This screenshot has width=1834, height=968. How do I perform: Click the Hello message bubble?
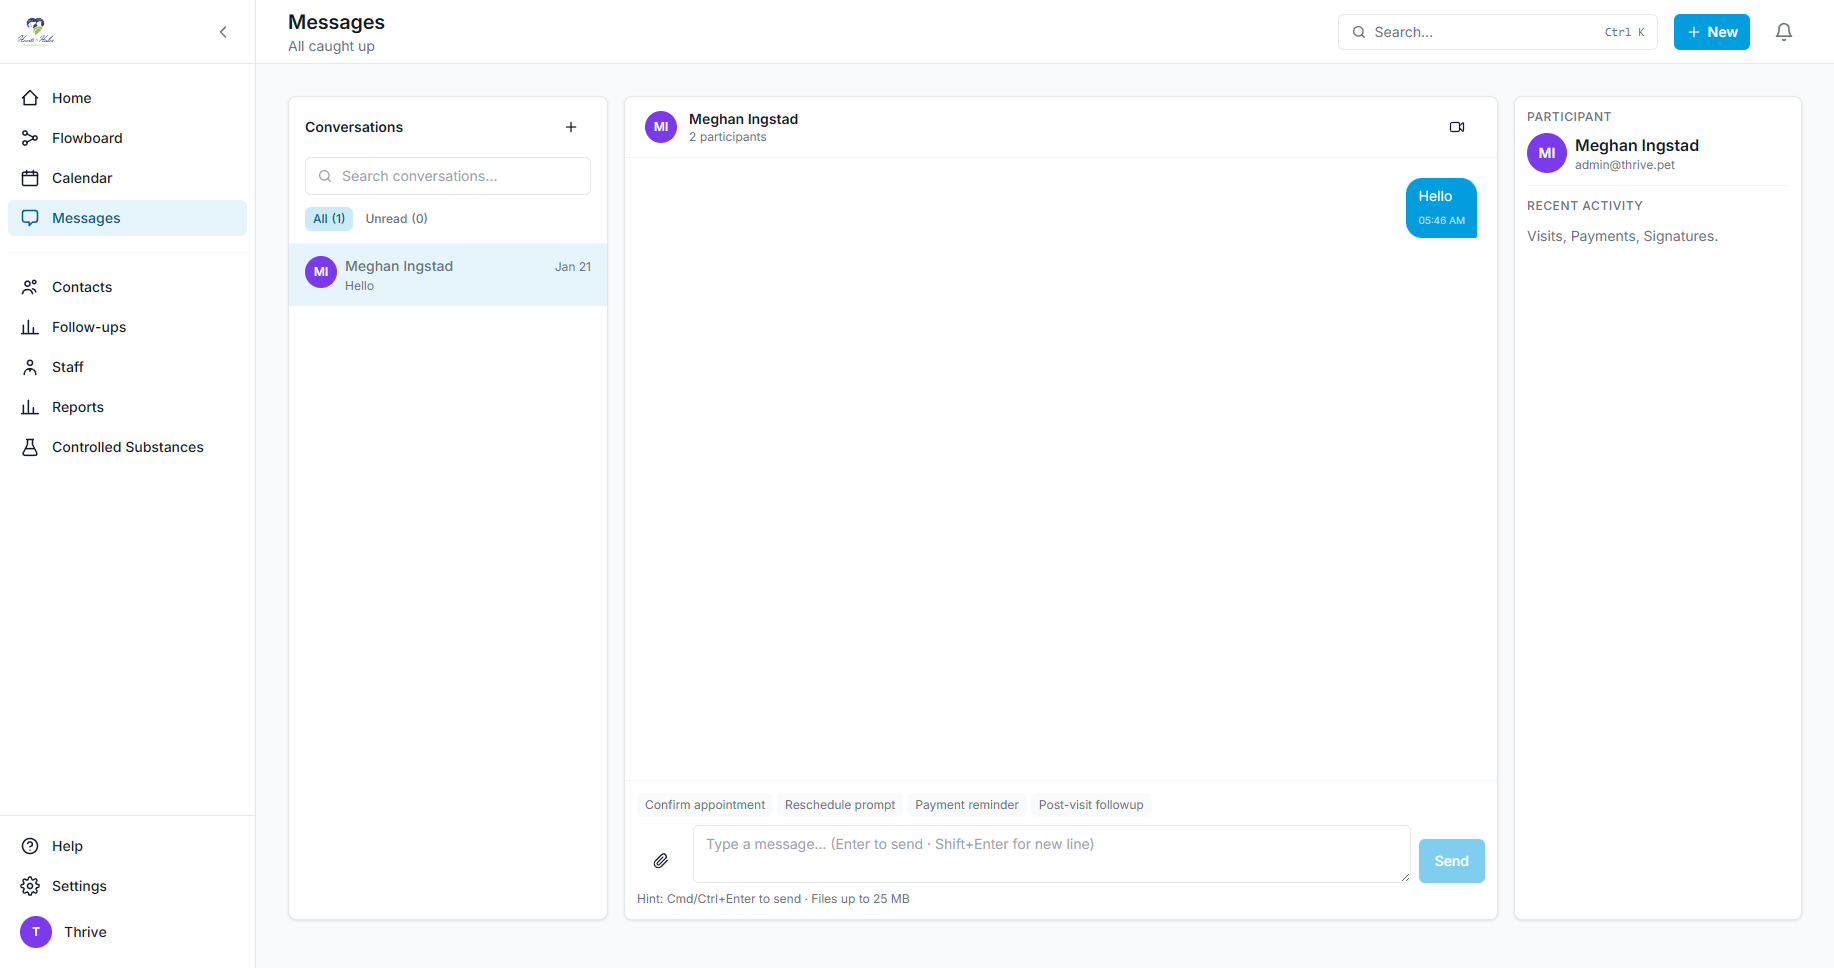(x=1441, y=208)
